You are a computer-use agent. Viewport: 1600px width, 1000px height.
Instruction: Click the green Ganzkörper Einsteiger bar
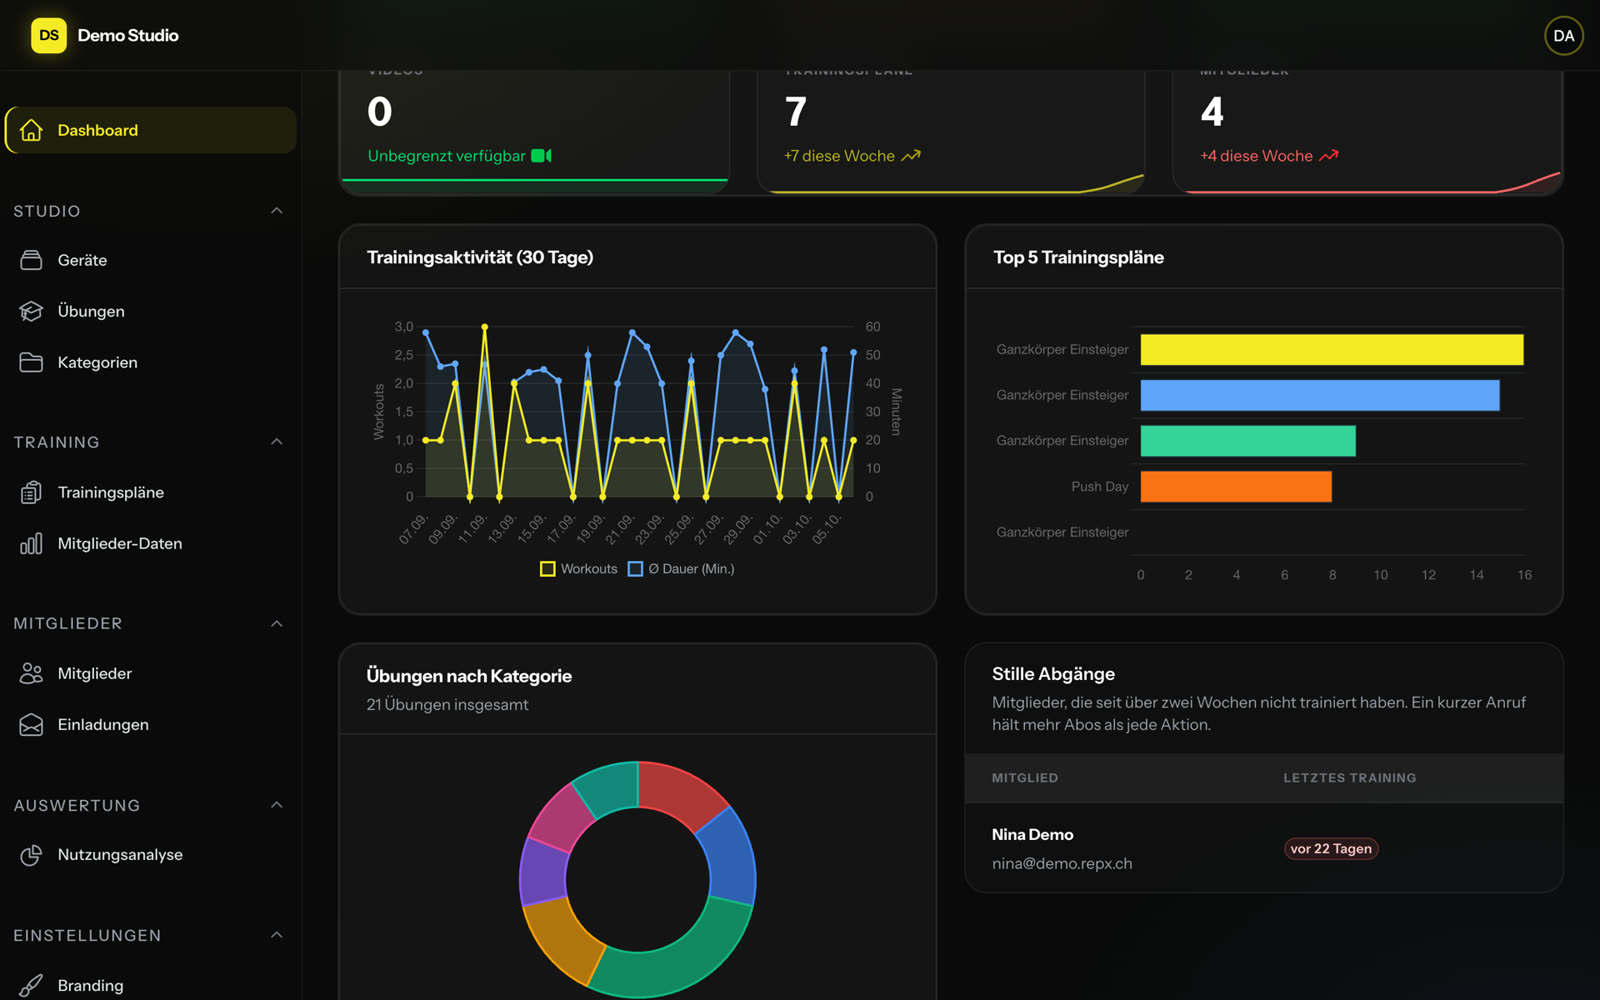pyautogui.click(x=1248, y=441)
